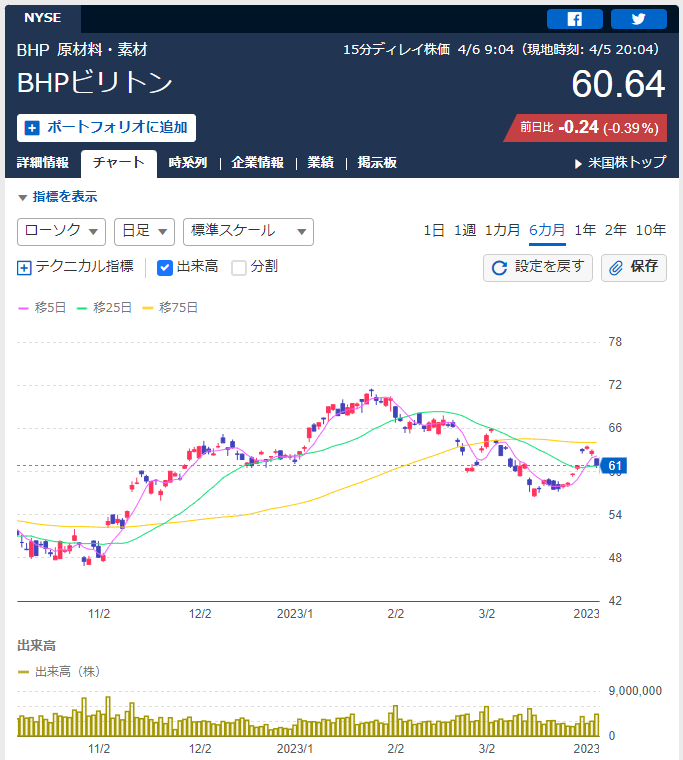The image size is (683, 760).
Task: Collapse the 指標を表示 section
Action: pyautogui.click(x=58, y=197)
